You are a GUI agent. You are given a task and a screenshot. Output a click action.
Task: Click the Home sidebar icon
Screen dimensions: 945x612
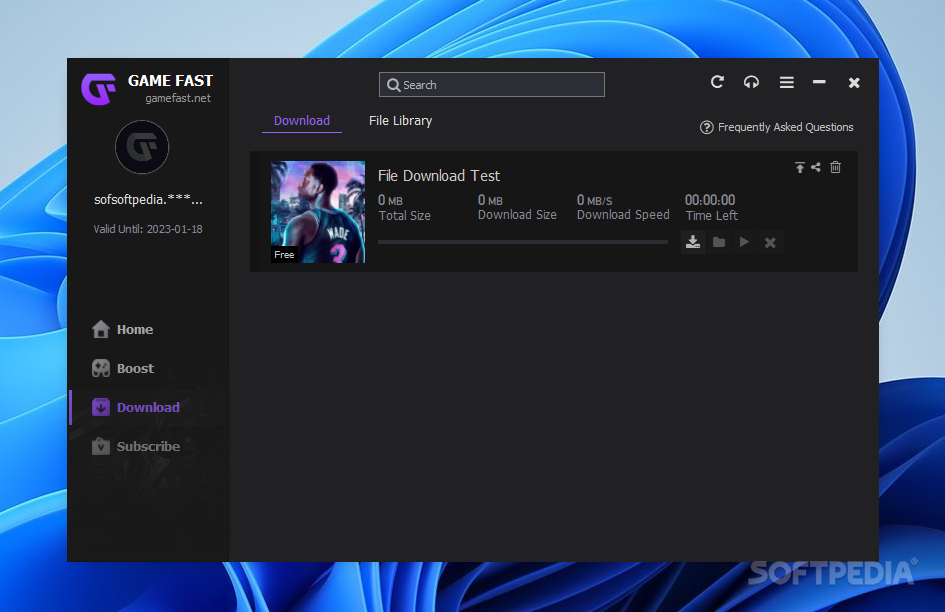[x=101, y=329]
